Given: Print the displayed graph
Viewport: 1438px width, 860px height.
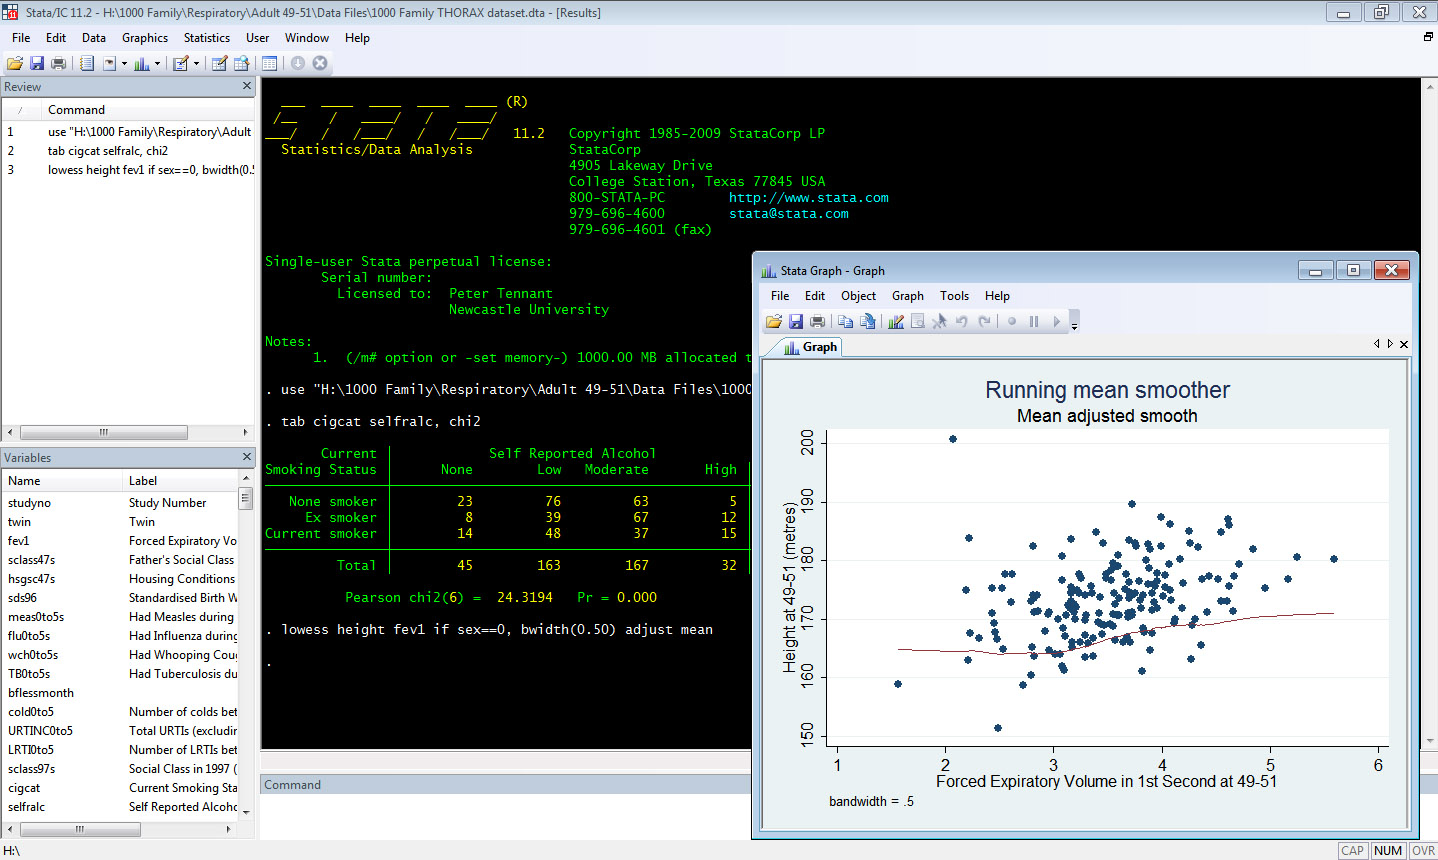Looking at the screenshot, I should click(x=817, y=321).
